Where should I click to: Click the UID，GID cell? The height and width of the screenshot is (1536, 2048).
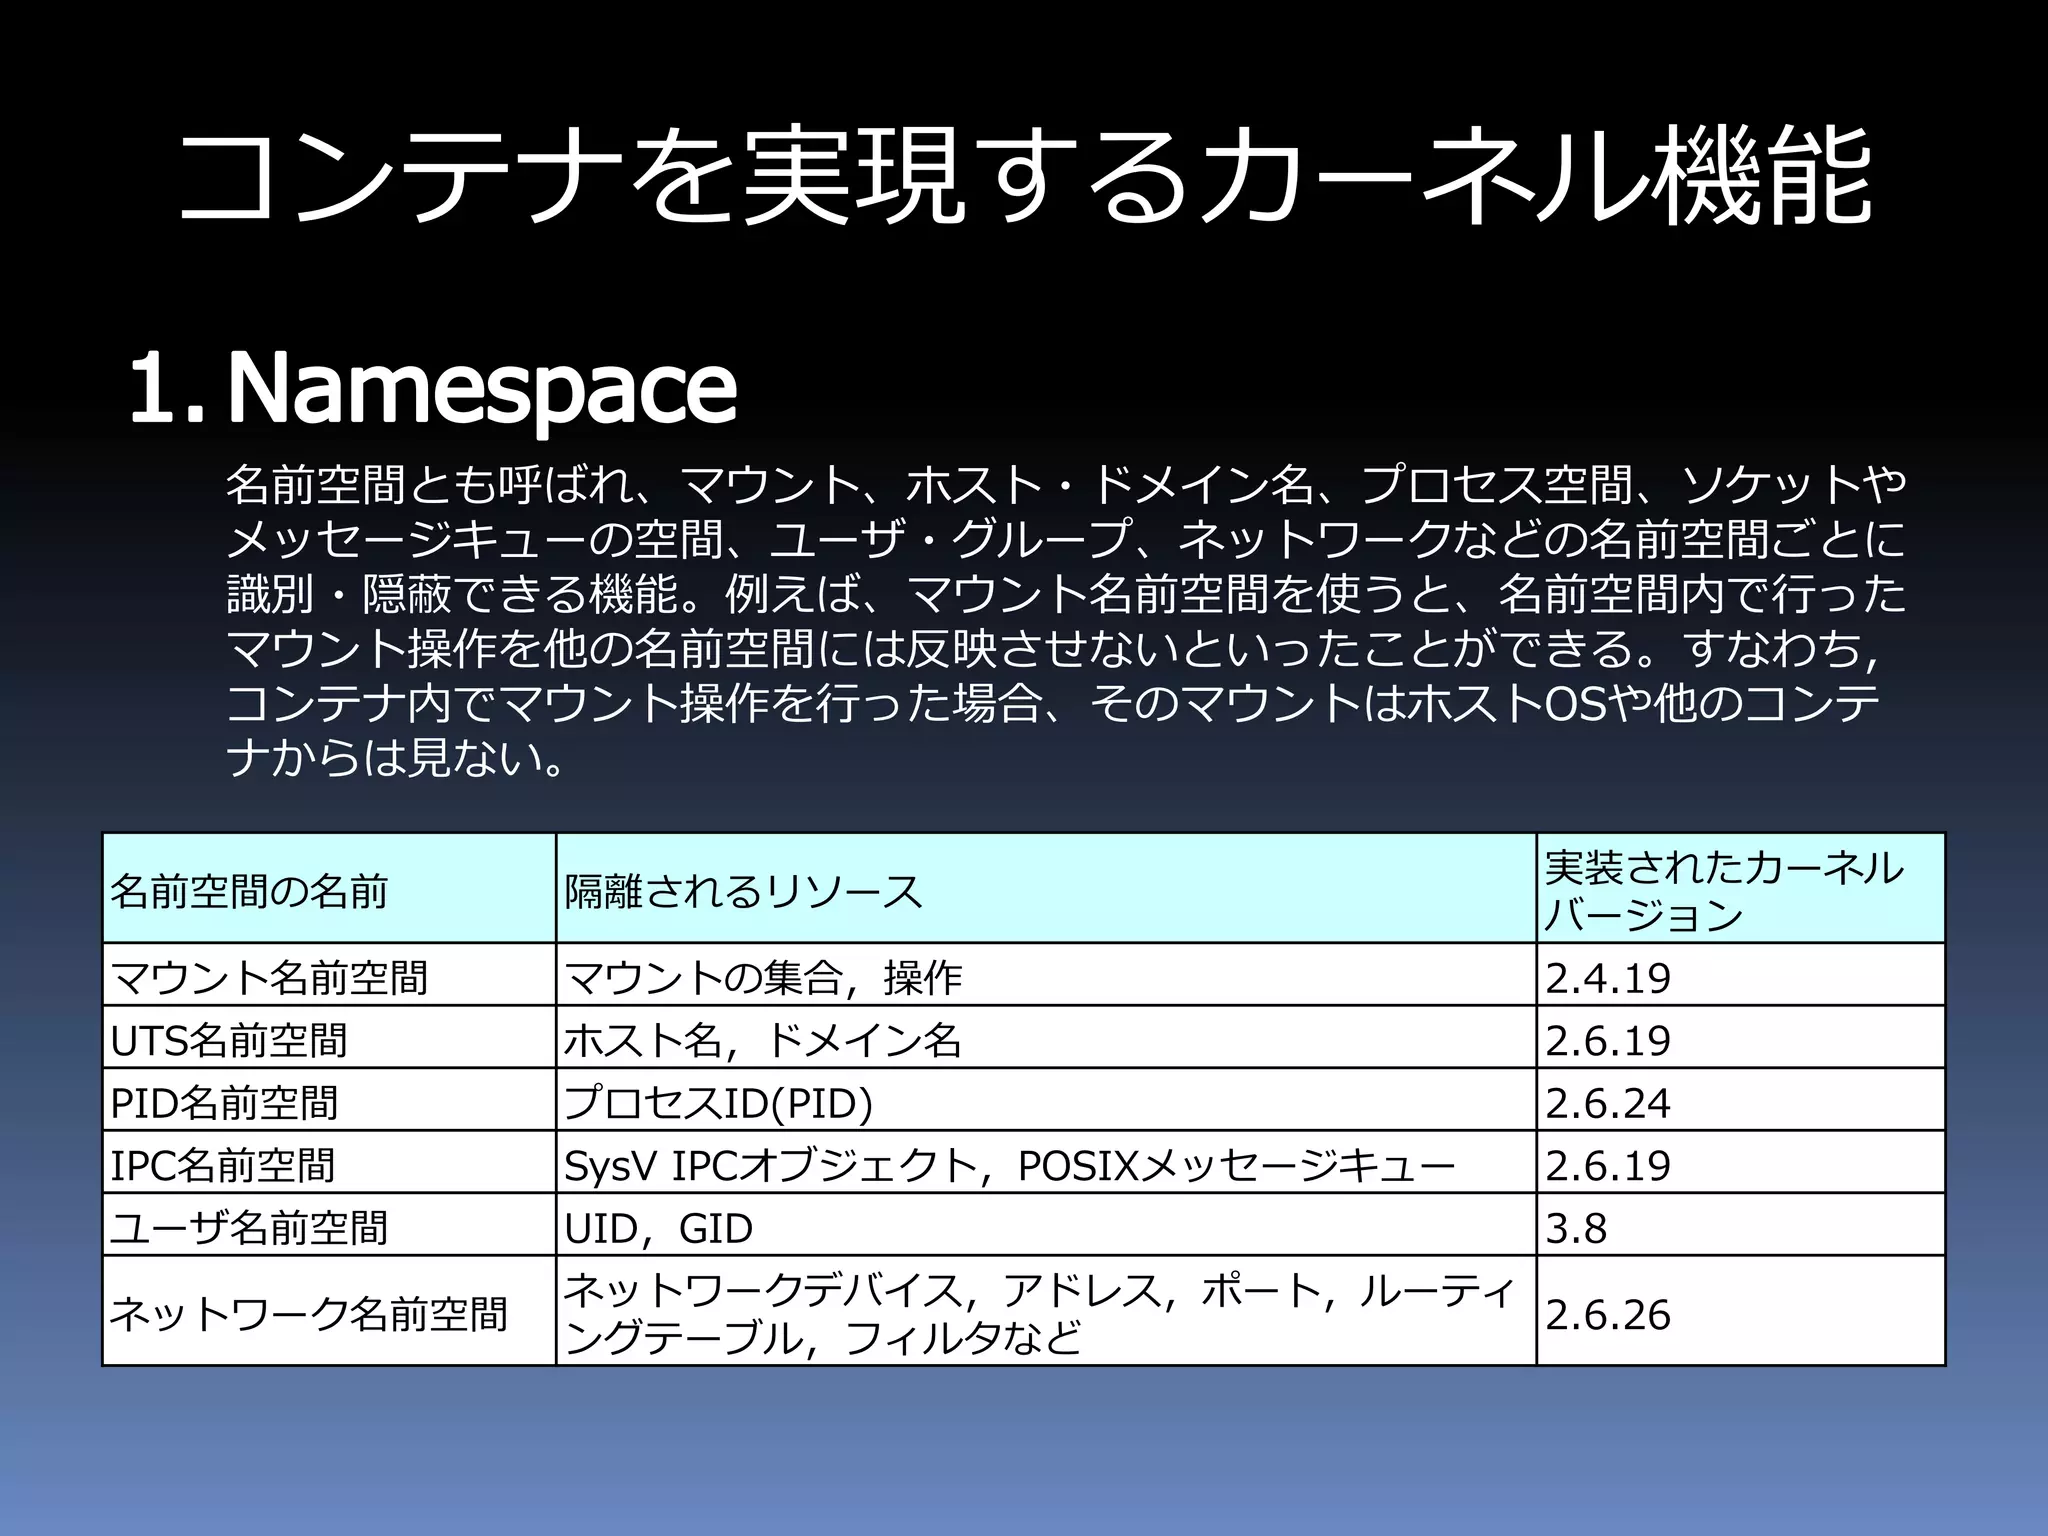[658, 1227]
